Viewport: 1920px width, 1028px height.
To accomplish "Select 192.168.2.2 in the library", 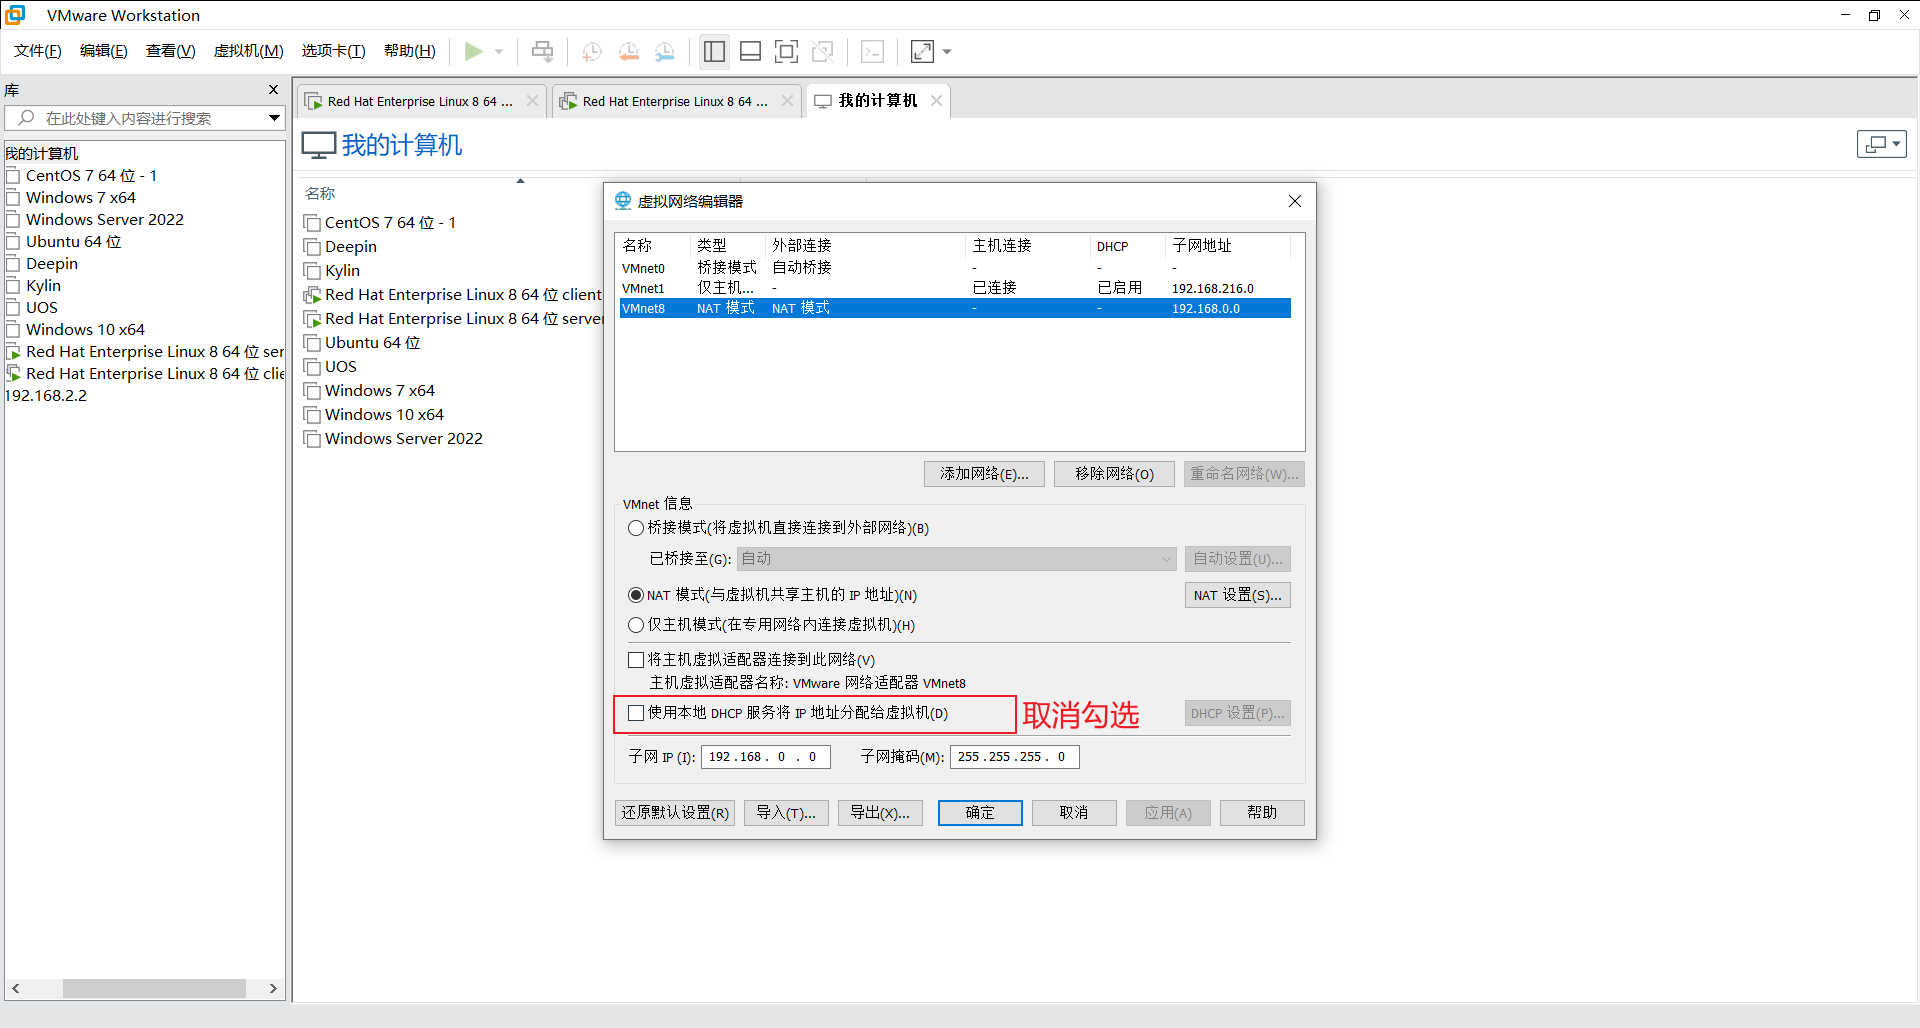I will [46, 395].
